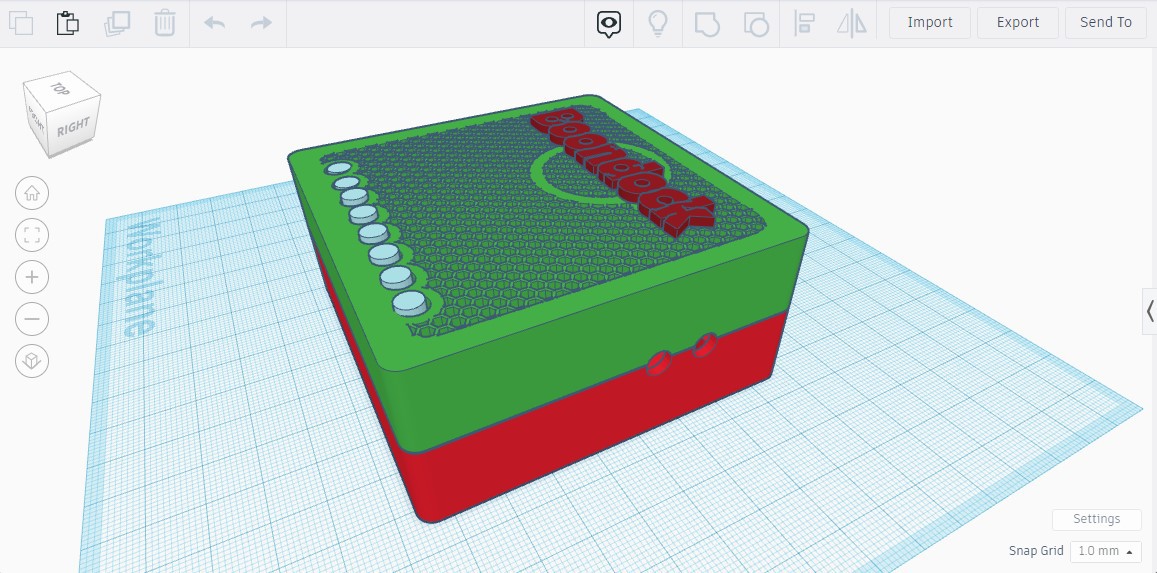Viewport: 1157px width, 573px height.
Task: Click the Ungroup shapes icon
Action: click(756, 24)
